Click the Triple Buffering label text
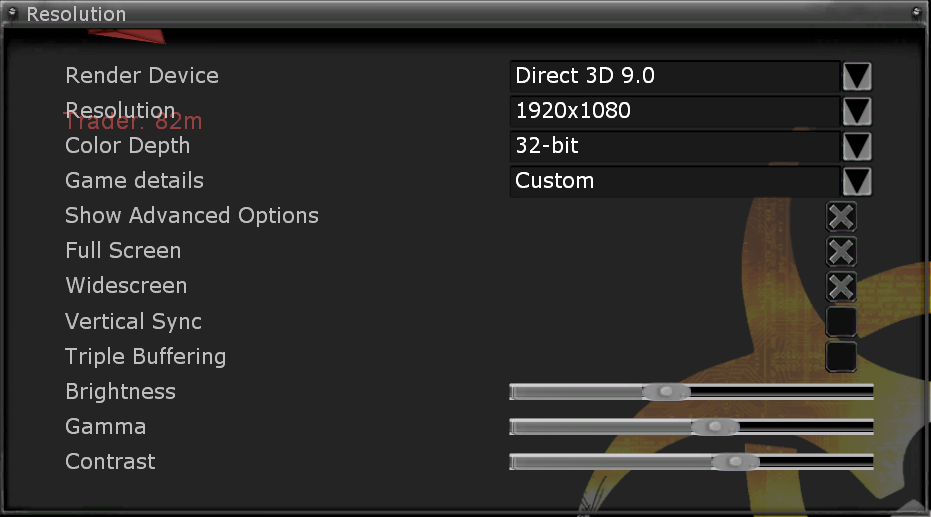 click(x=145, y=357)
